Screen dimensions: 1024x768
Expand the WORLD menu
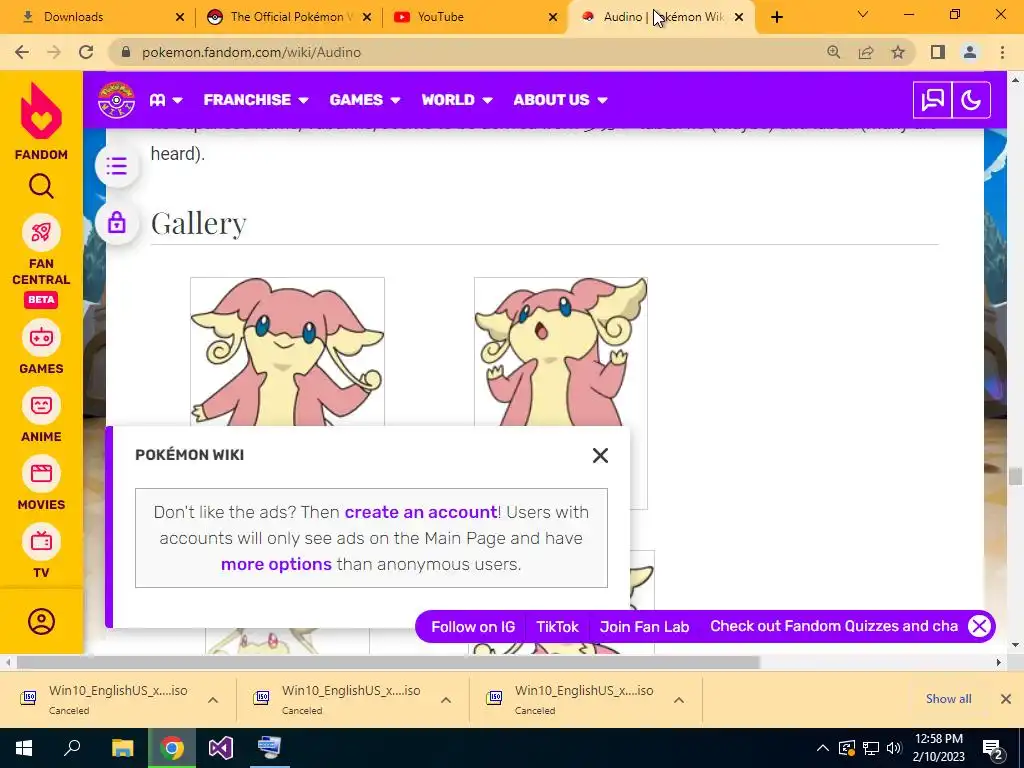(x=456, y=100)
